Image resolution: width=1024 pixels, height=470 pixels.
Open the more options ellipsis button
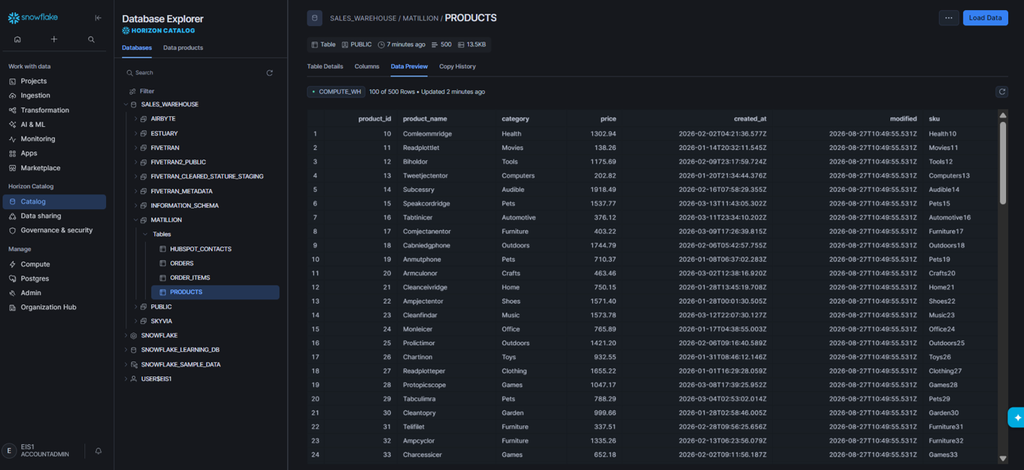[x=949, y=18]
